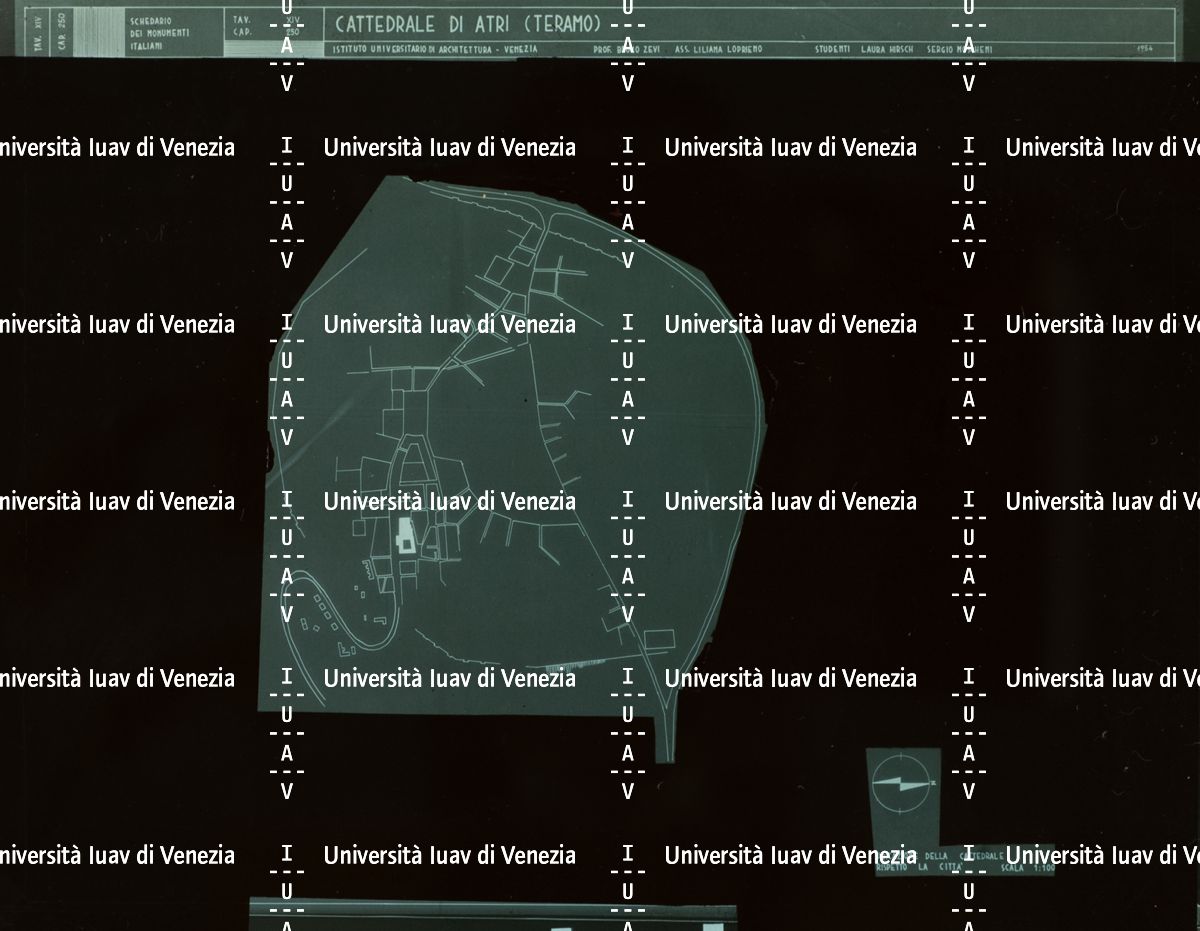Click the small buildings inside the winding road
The width and height of the screenshot is (1200, 931).
click(x=323, y=612)
